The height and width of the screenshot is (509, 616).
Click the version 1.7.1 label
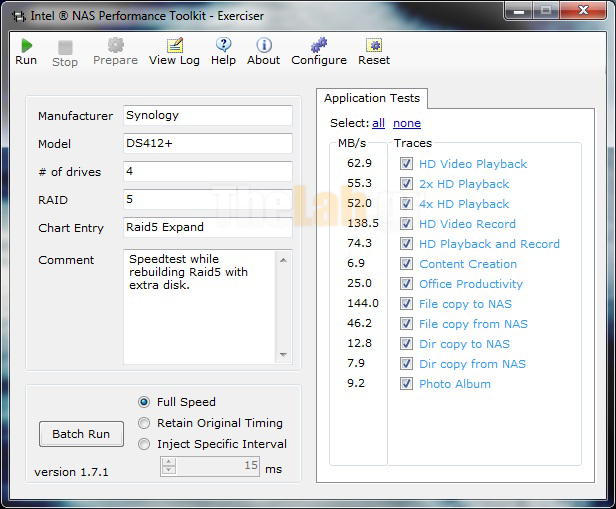point(71,472)
